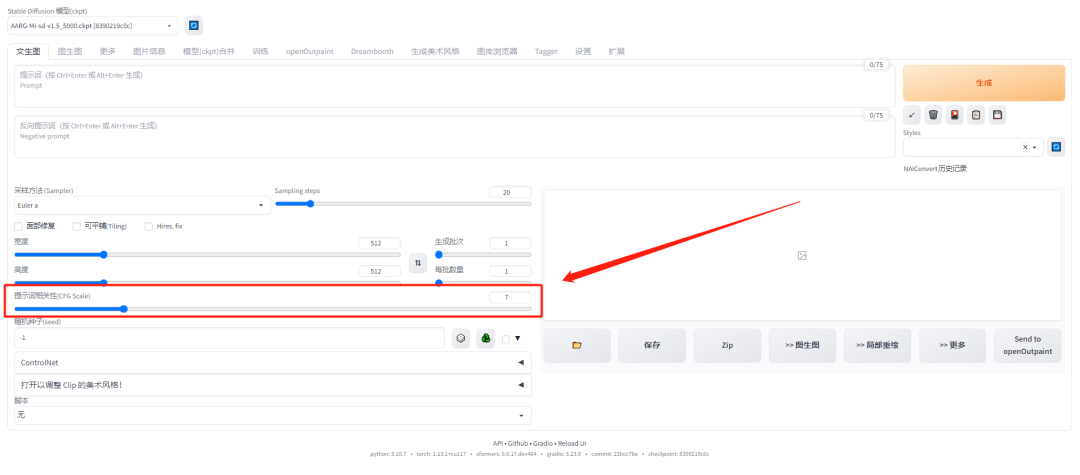Expand the ControlNet section
The height and width of the screenshot is (475, 1080).
[x=272, y=362]
